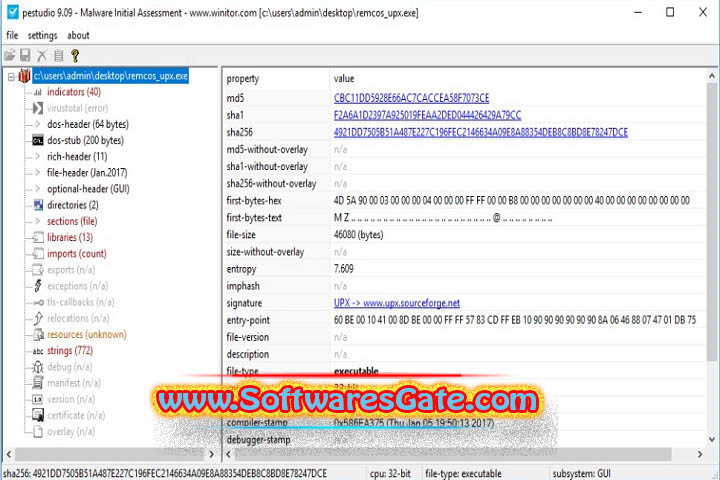720x480 pixels.
Task: Click the value column header
Action: click(518, 79)
